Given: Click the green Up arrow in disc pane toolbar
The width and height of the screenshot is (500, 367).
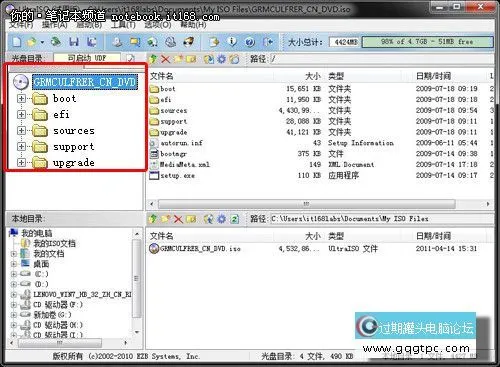Looking at the screenshot, I should 153,59.
